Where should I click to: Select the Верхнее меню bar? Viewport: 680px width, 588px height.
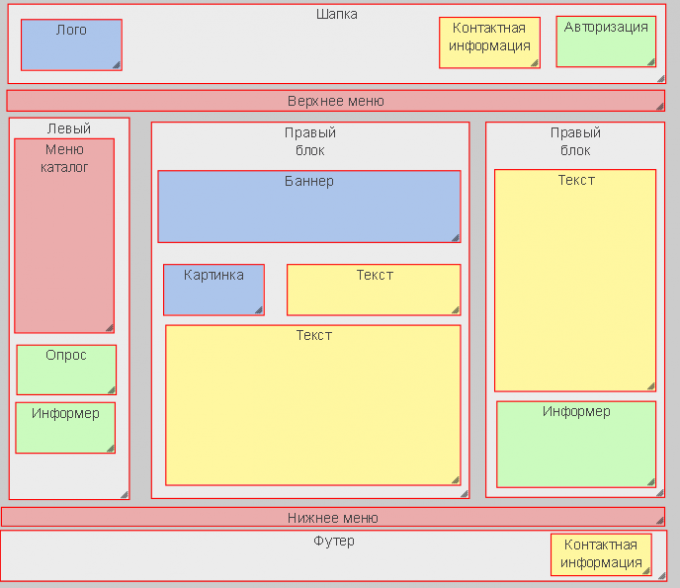(x=335, y=101)
